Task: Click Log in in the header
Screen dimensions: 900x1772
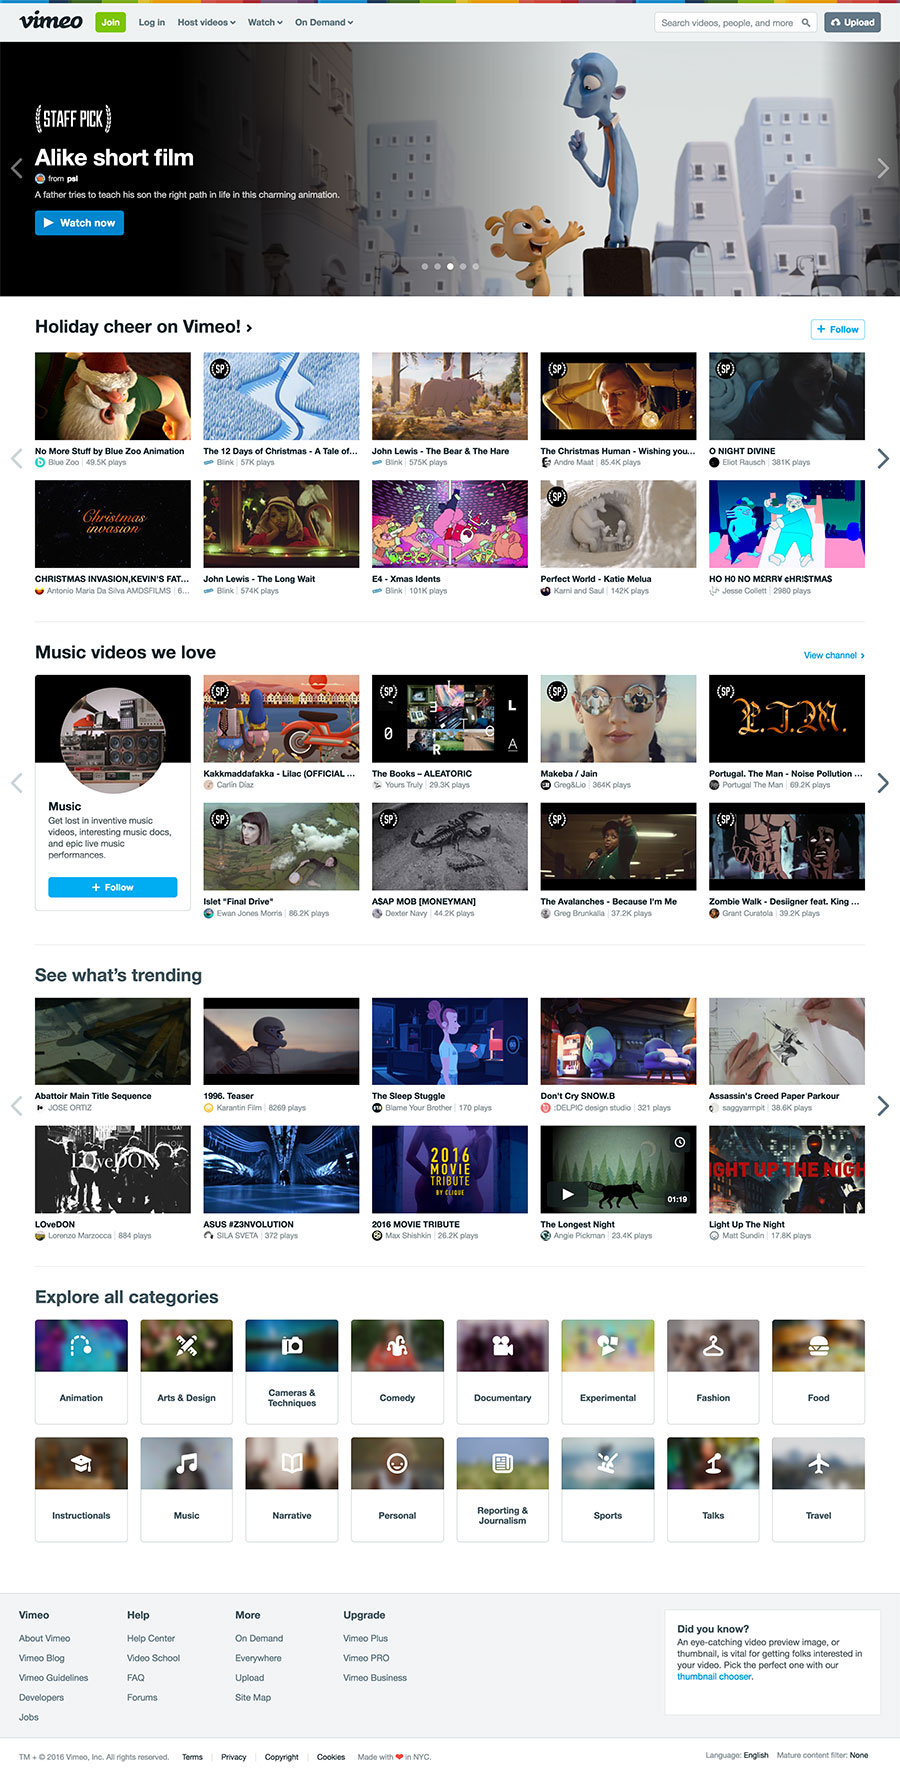Action: tap(152, 22)
